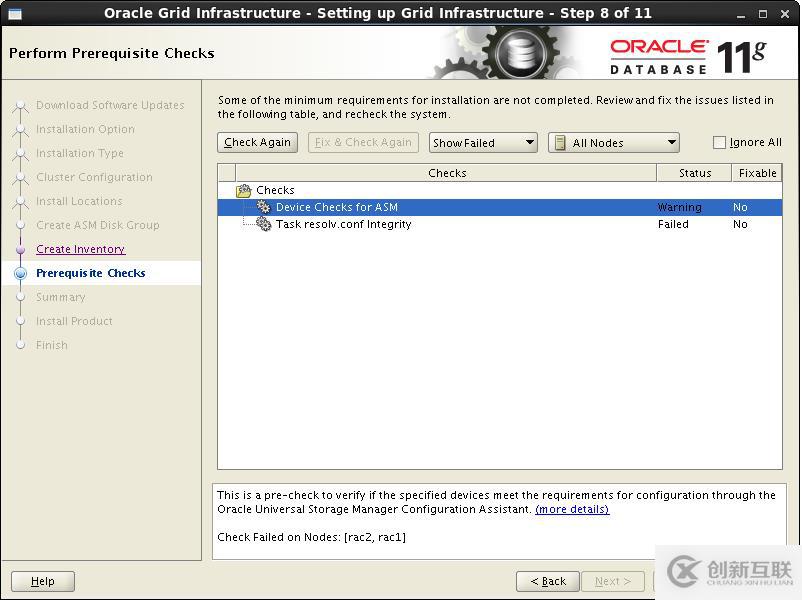This screenshot has width=802, height=600.
Task: Click the Warning status cell
Action: tap(679, 207)
